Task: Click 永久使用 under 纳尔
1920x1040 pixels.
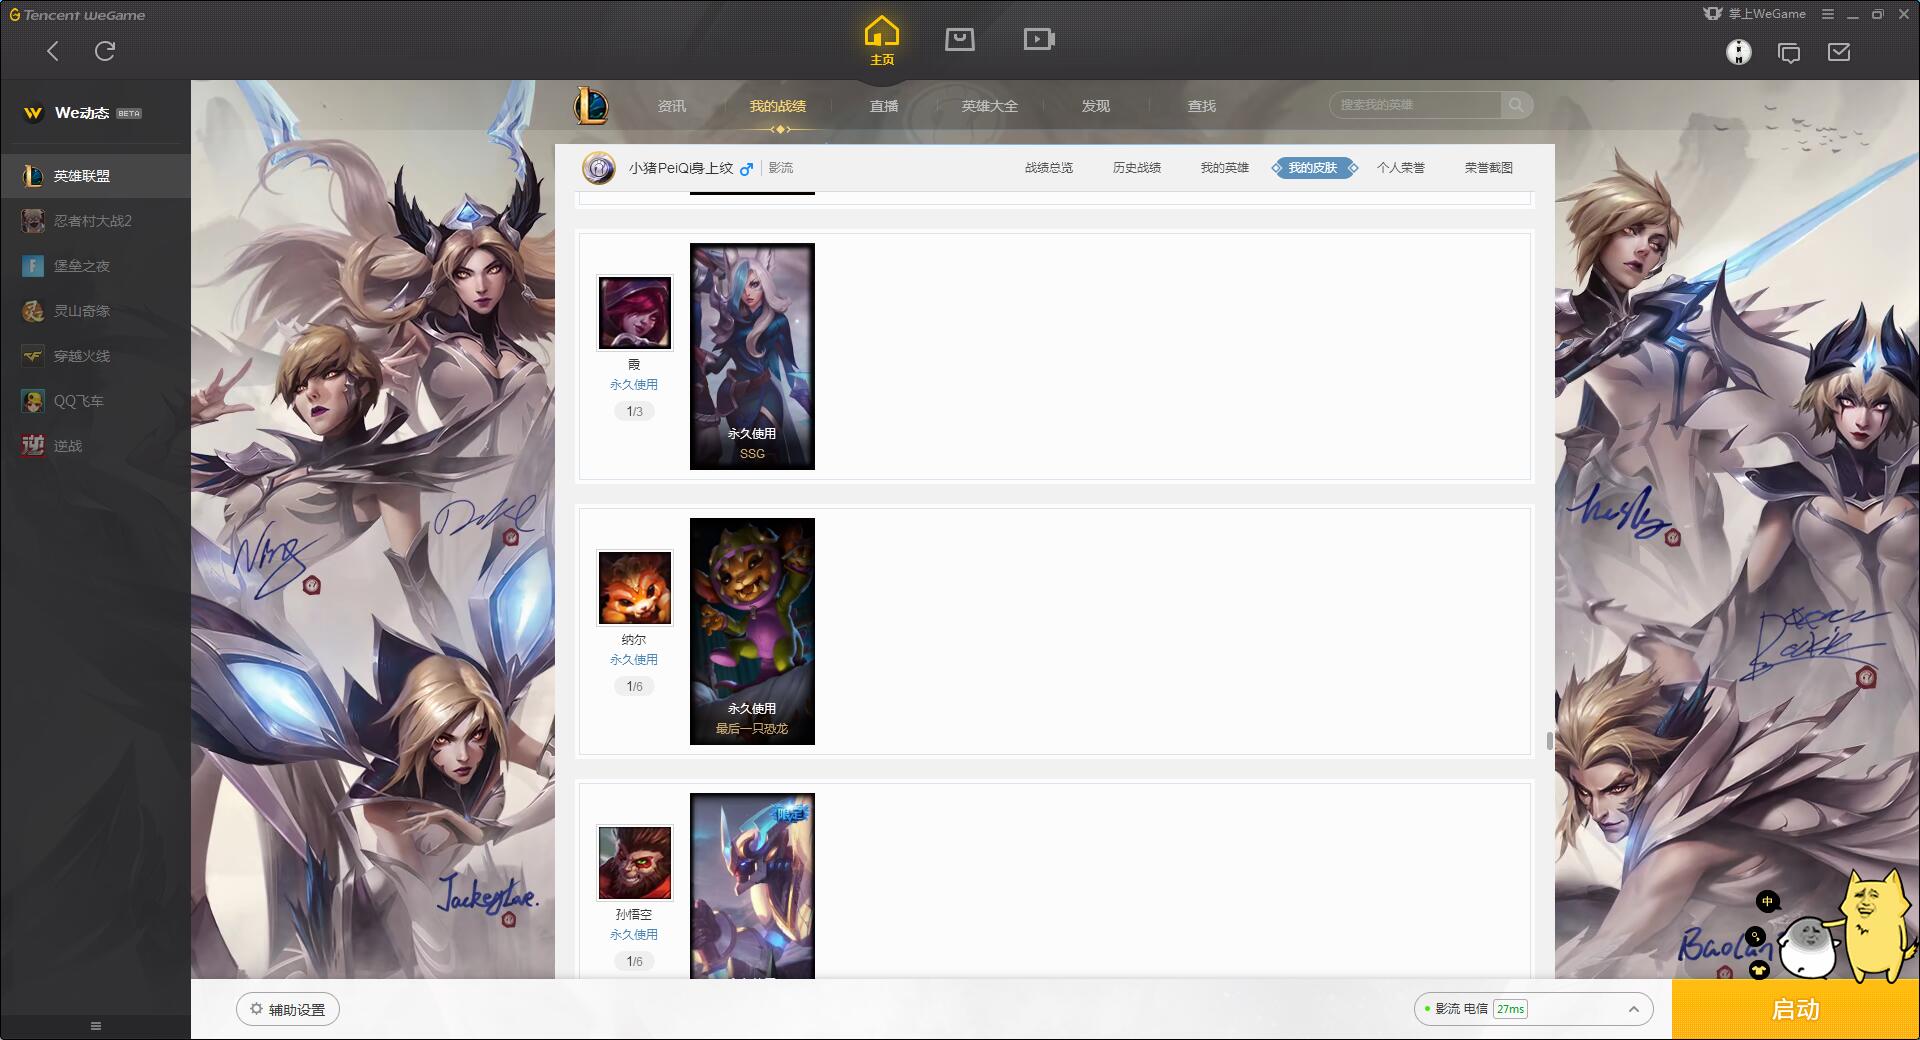Action: [634, 660]
